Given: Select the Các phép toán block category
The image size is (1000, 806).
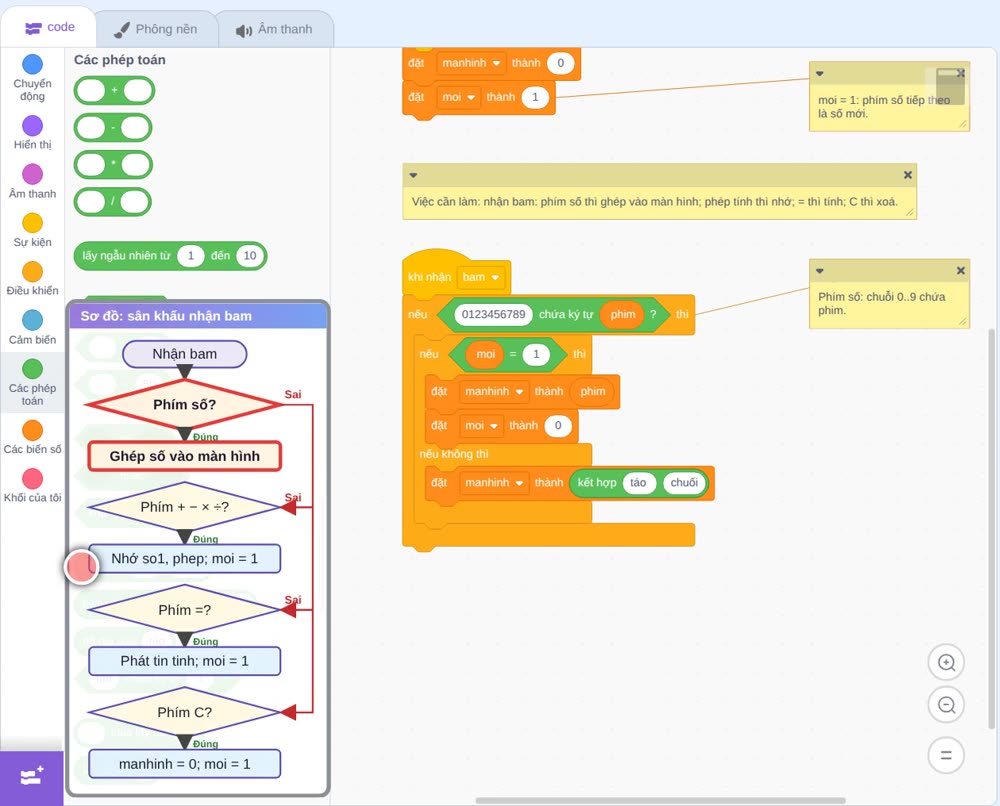Looking at the screenshot, I should 33,382.
